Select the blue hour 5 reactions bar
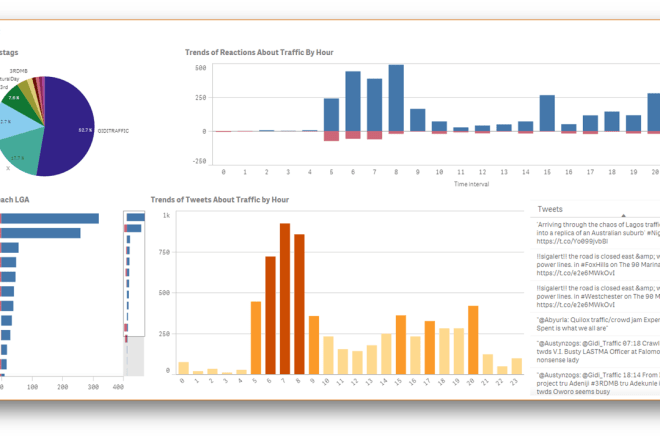The width and height of the screenshot is (660, 440). click(x=331, y=115)
